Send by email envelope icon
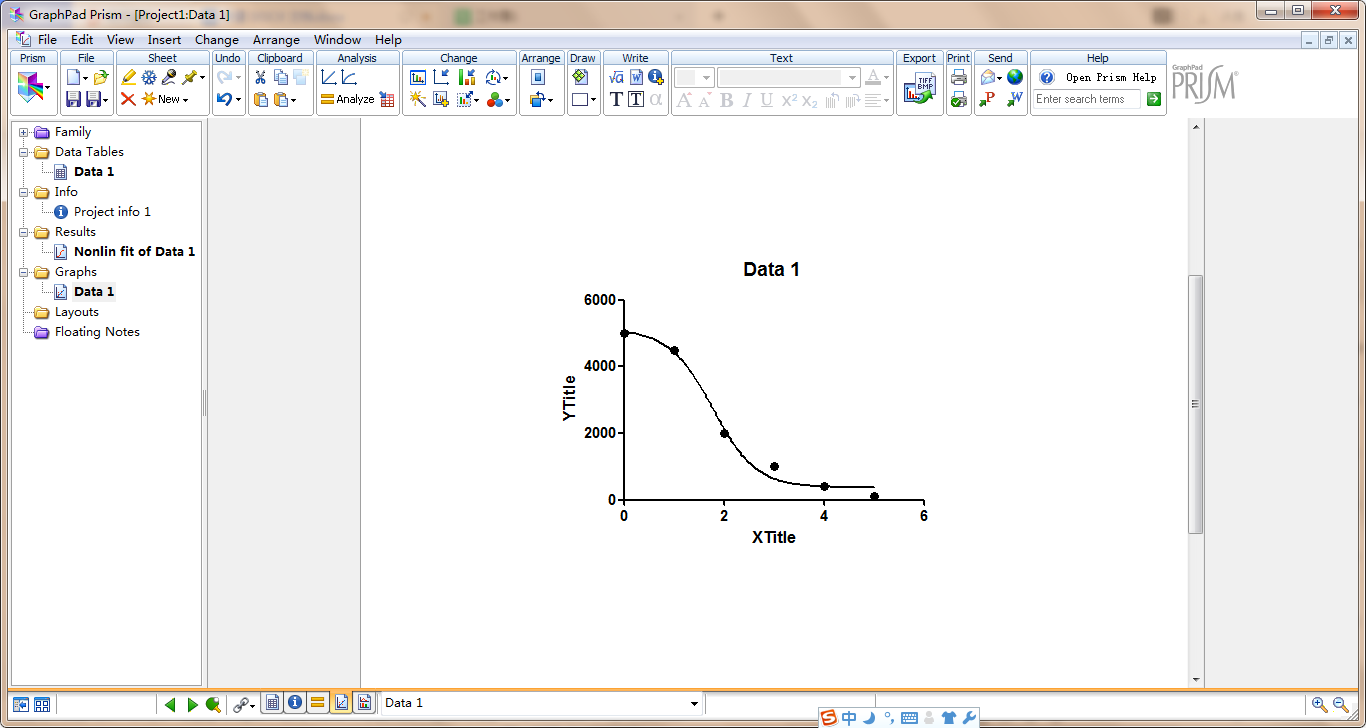The height and width of the screenshot is (728, 1366). (987, 77)
